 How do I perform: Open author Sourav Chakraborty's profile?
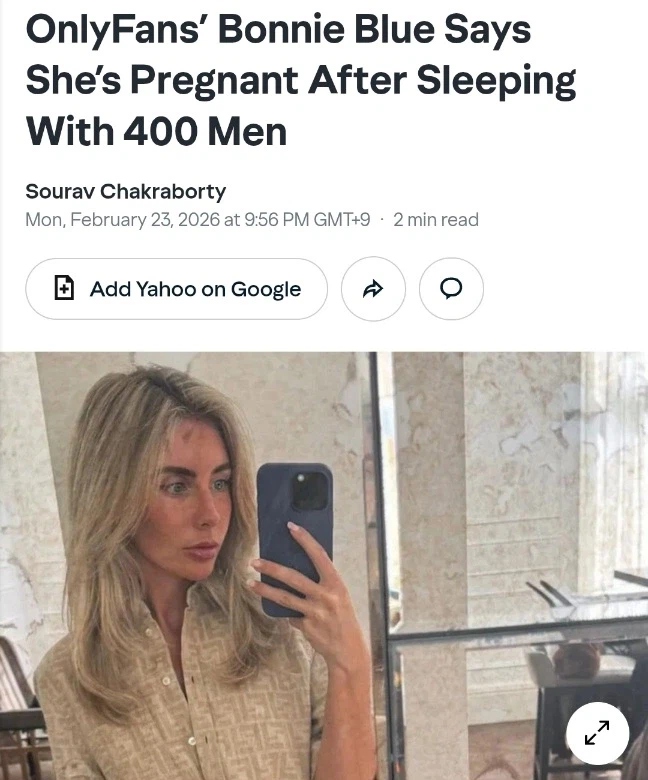pos(126,191)
